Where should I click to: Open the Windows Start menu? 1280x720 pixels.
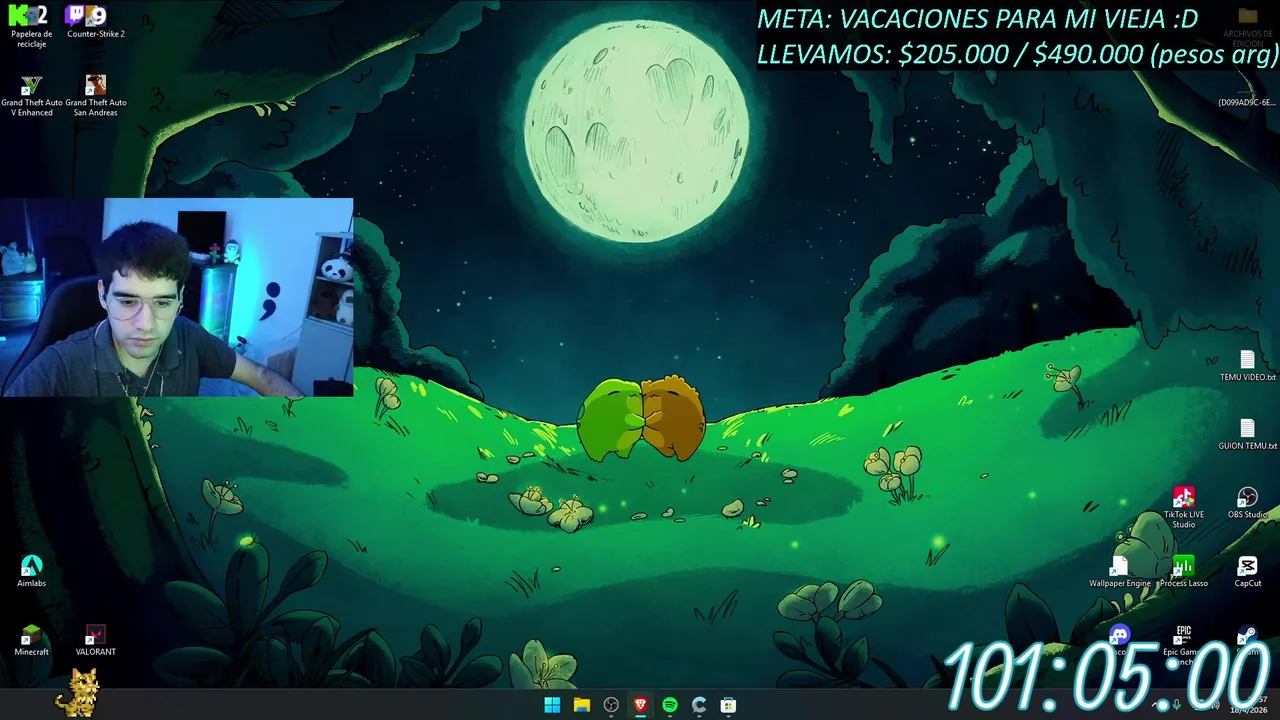point(552,705)
